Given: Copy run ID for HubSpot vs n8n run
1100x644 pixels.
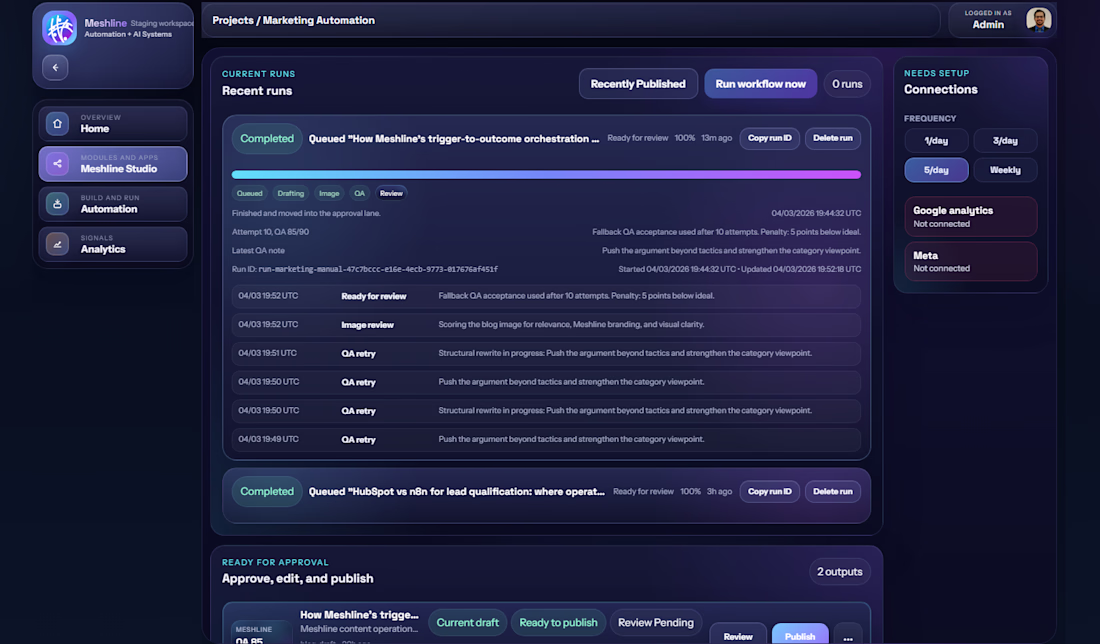Looking at the screenshot, I should (x=769, y=491).
